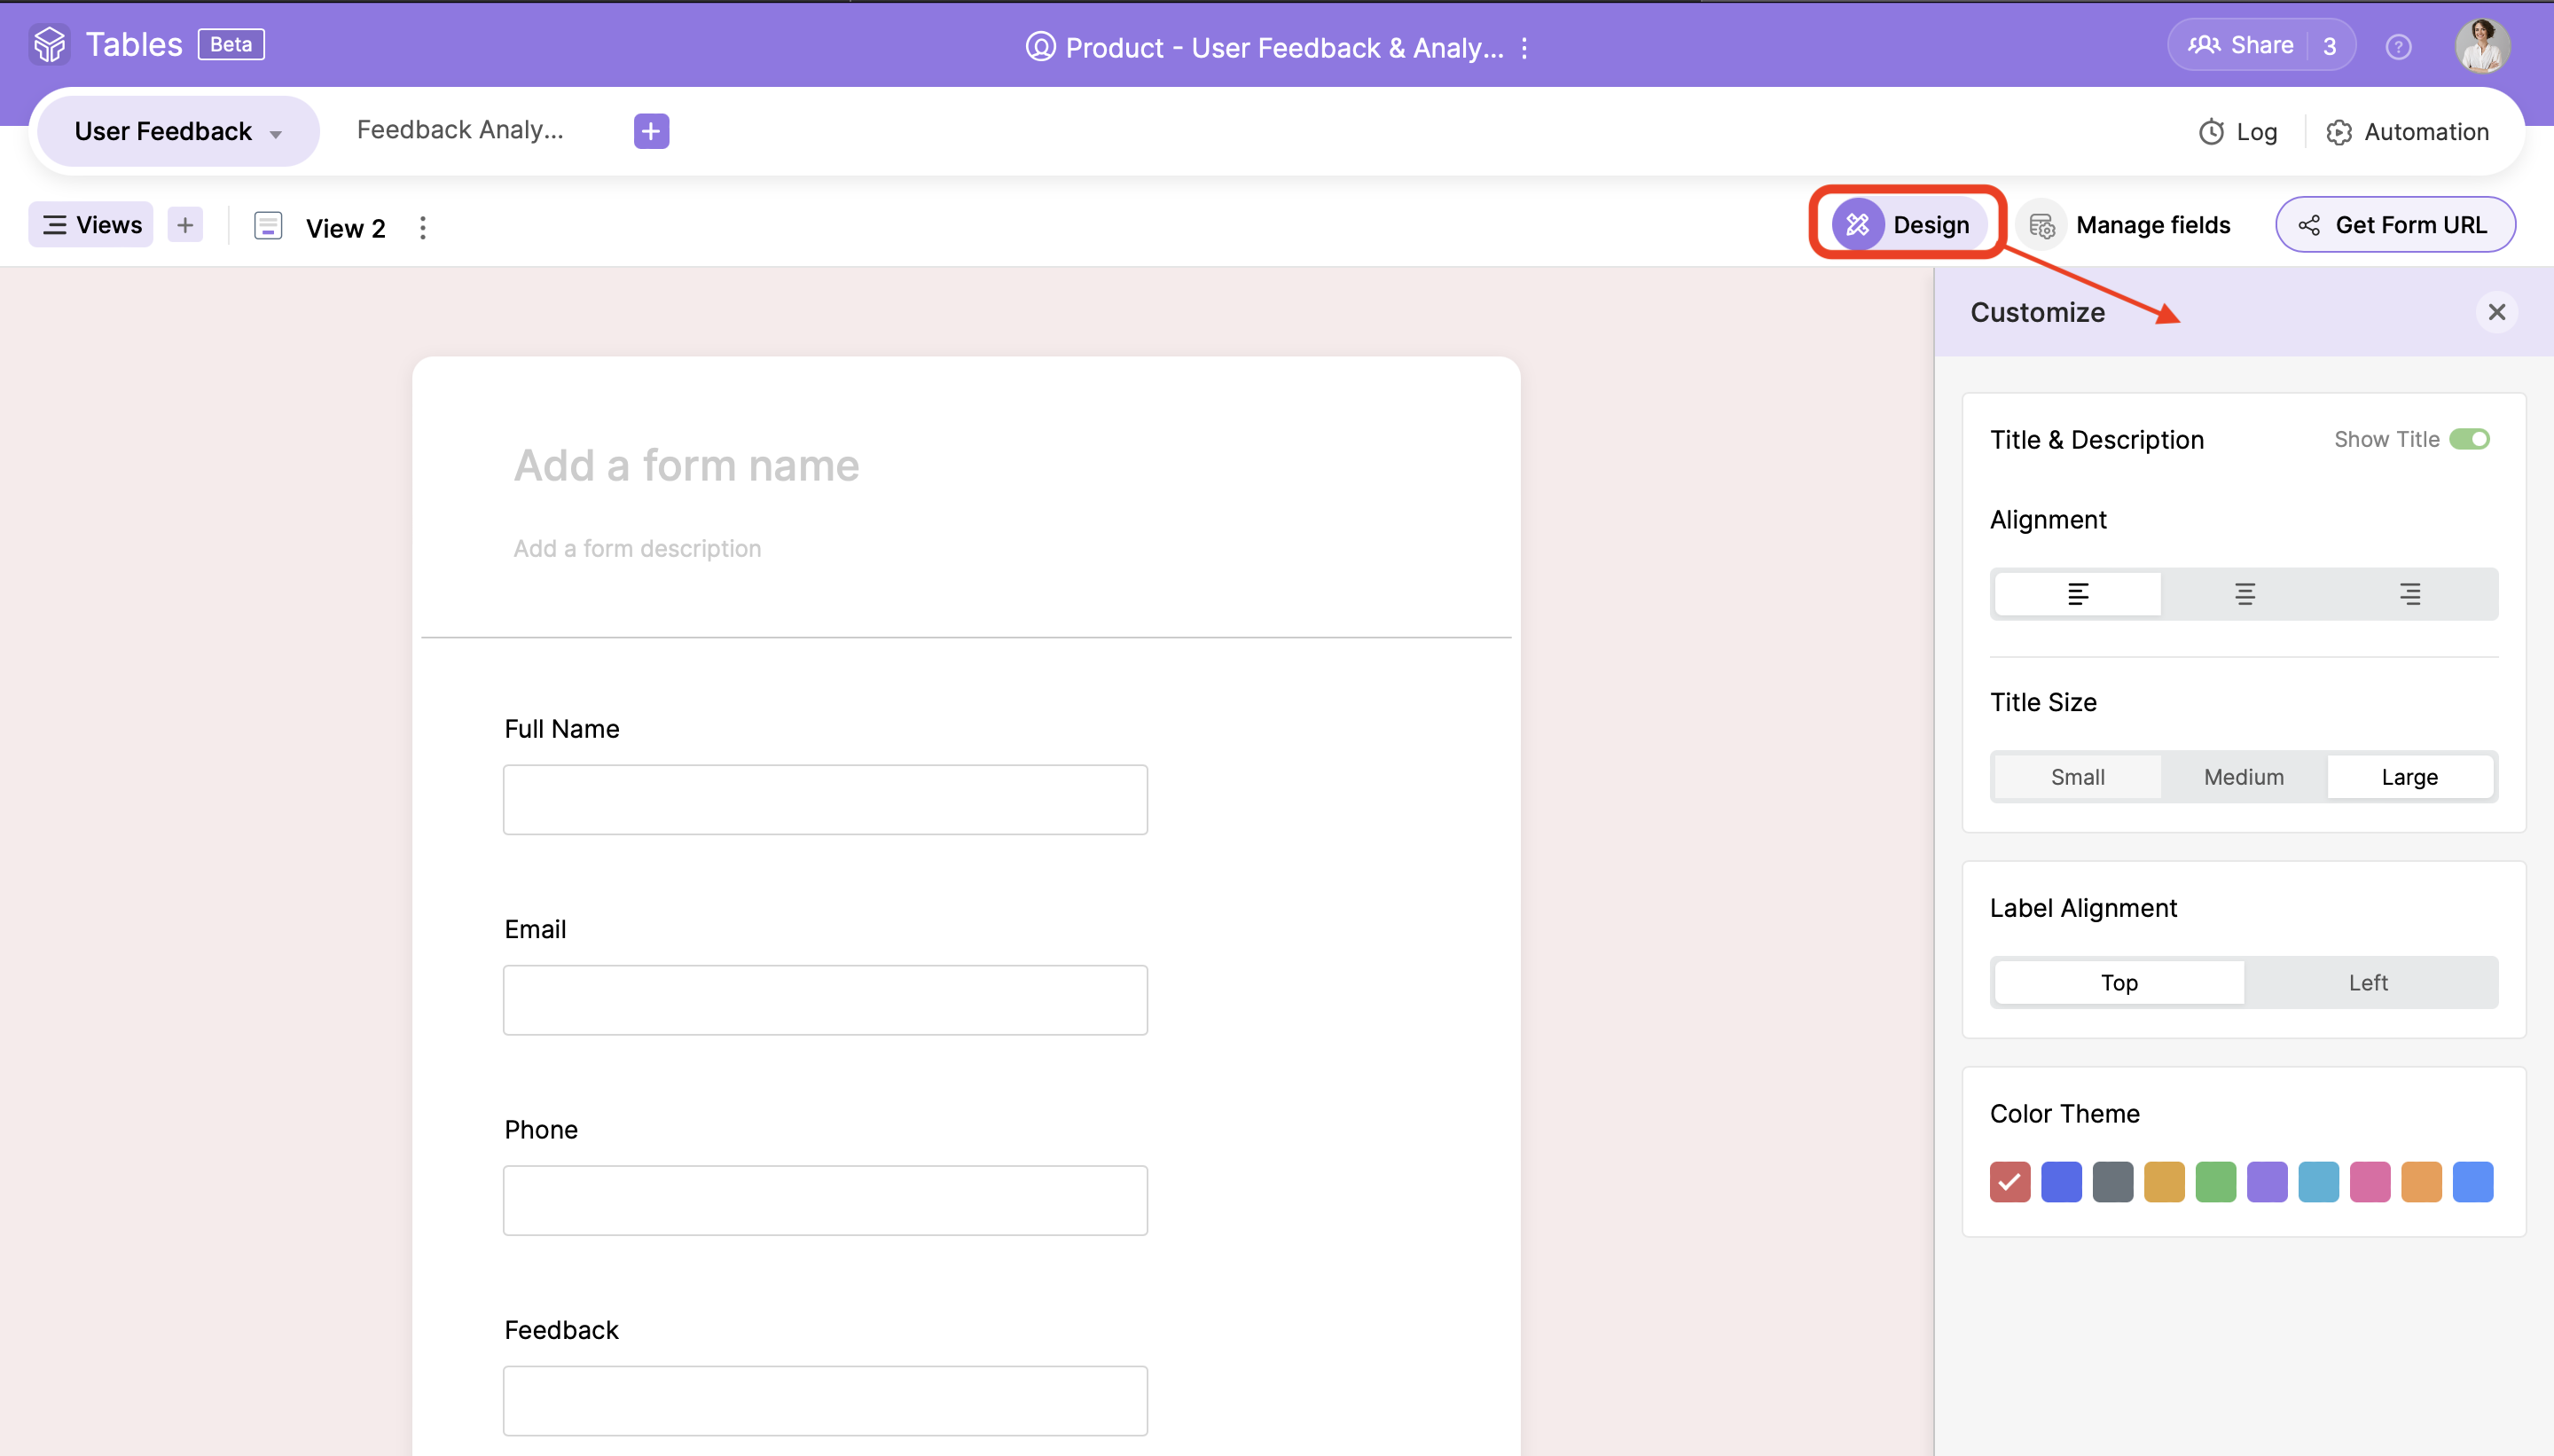2554x1456 pixels.
Task: Open workspace title three-dot menu
Action: [1524, 48]
